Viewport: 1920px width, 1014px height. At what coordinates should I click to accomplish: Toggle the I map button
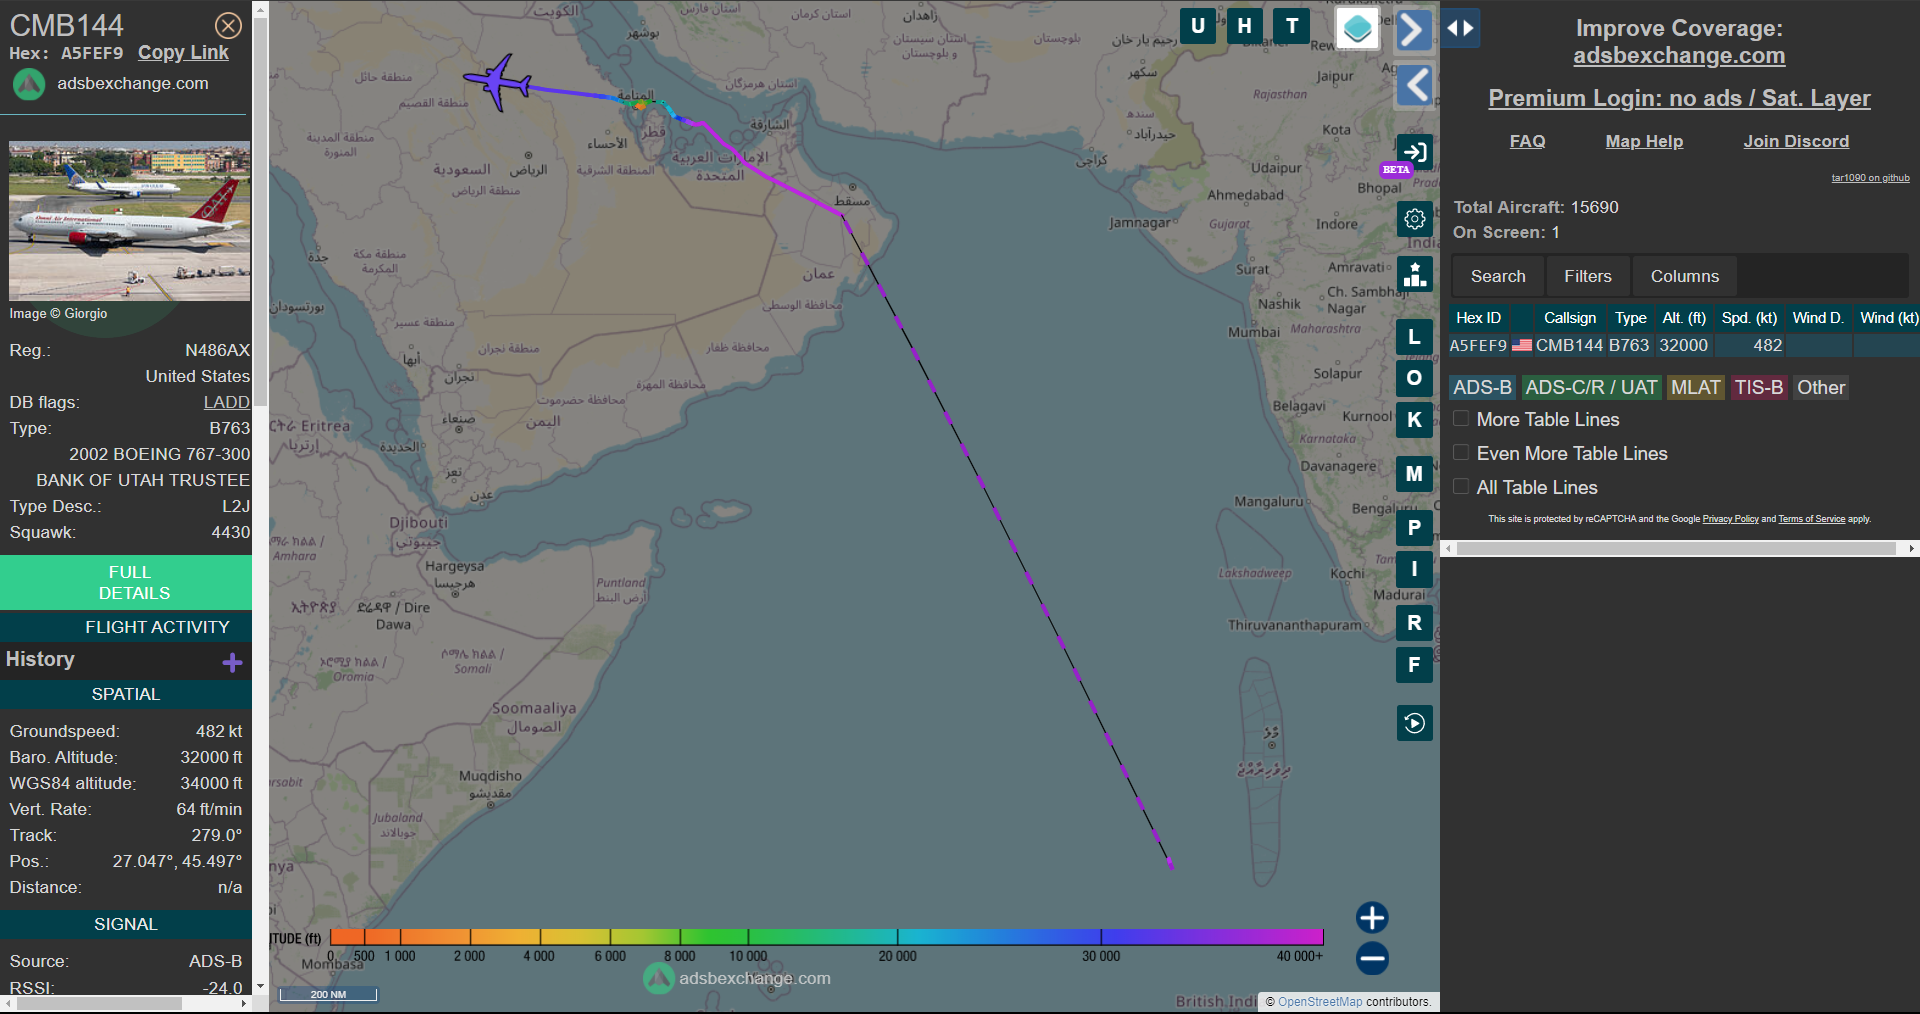click(x=1414, y=569)
